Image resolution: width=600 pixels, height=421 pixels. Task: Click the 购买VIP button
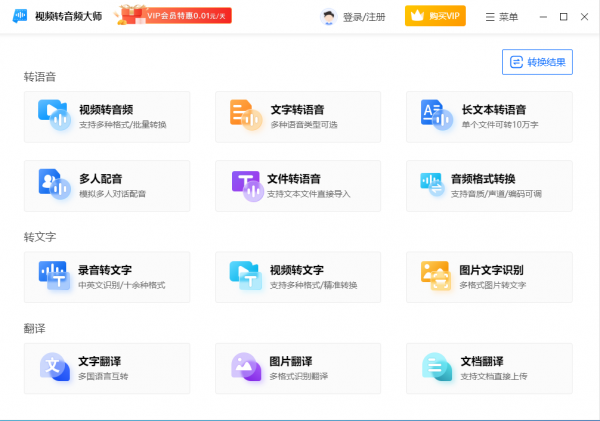pos(435,17)
